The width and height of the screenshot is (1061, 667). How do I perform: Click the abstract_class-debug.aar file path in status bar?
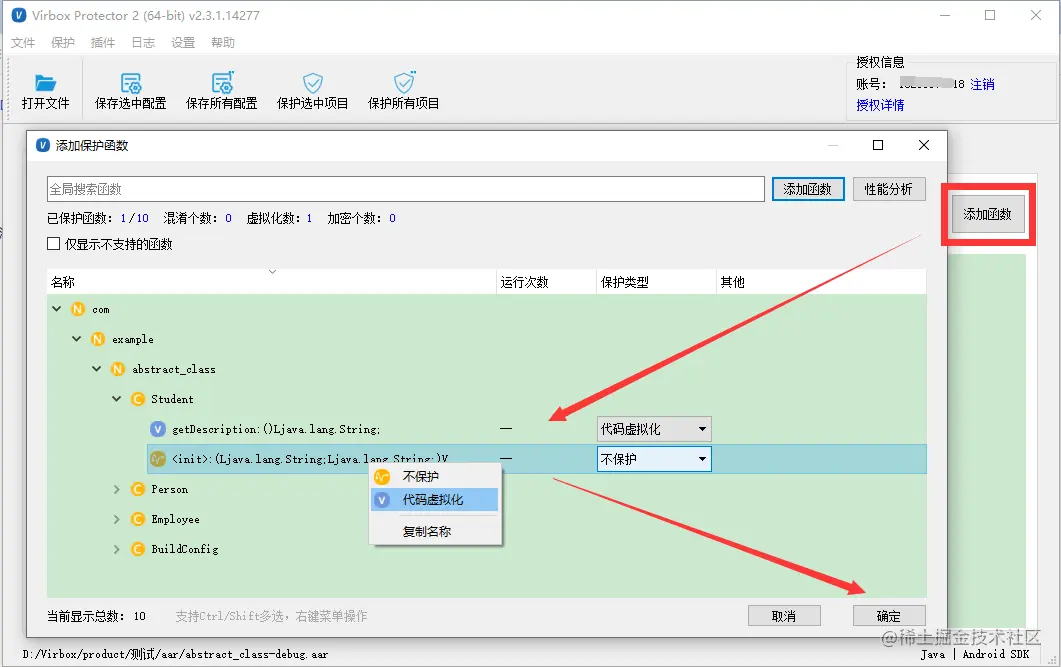click(x=175, y=654)
